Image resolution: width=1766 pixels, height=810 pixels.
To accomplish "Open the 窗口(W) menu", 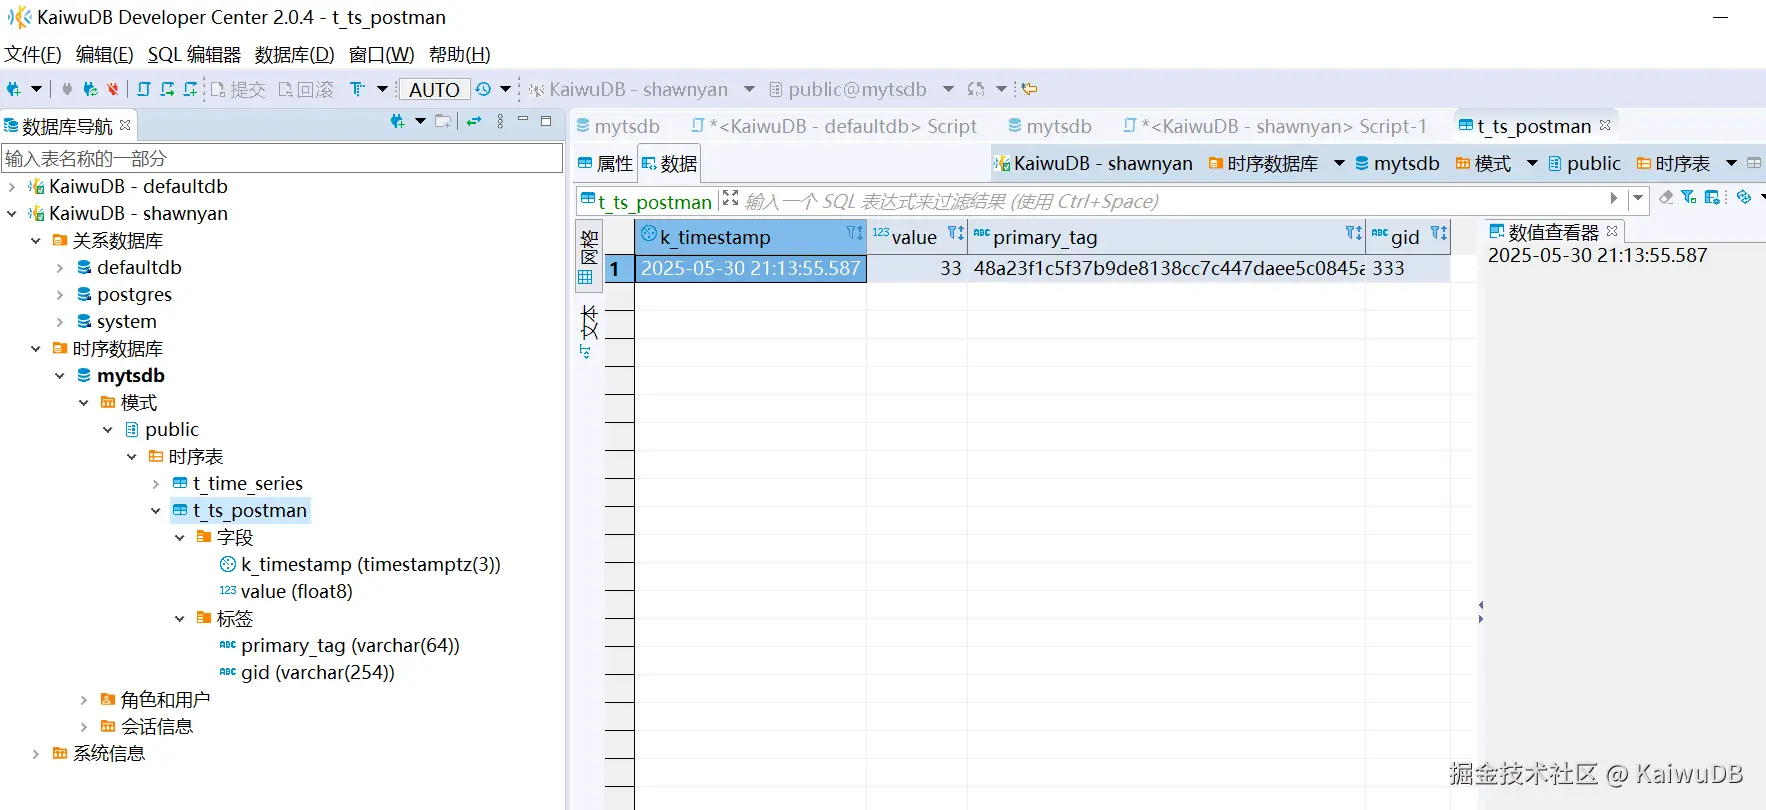I will (x=381, y=54).
